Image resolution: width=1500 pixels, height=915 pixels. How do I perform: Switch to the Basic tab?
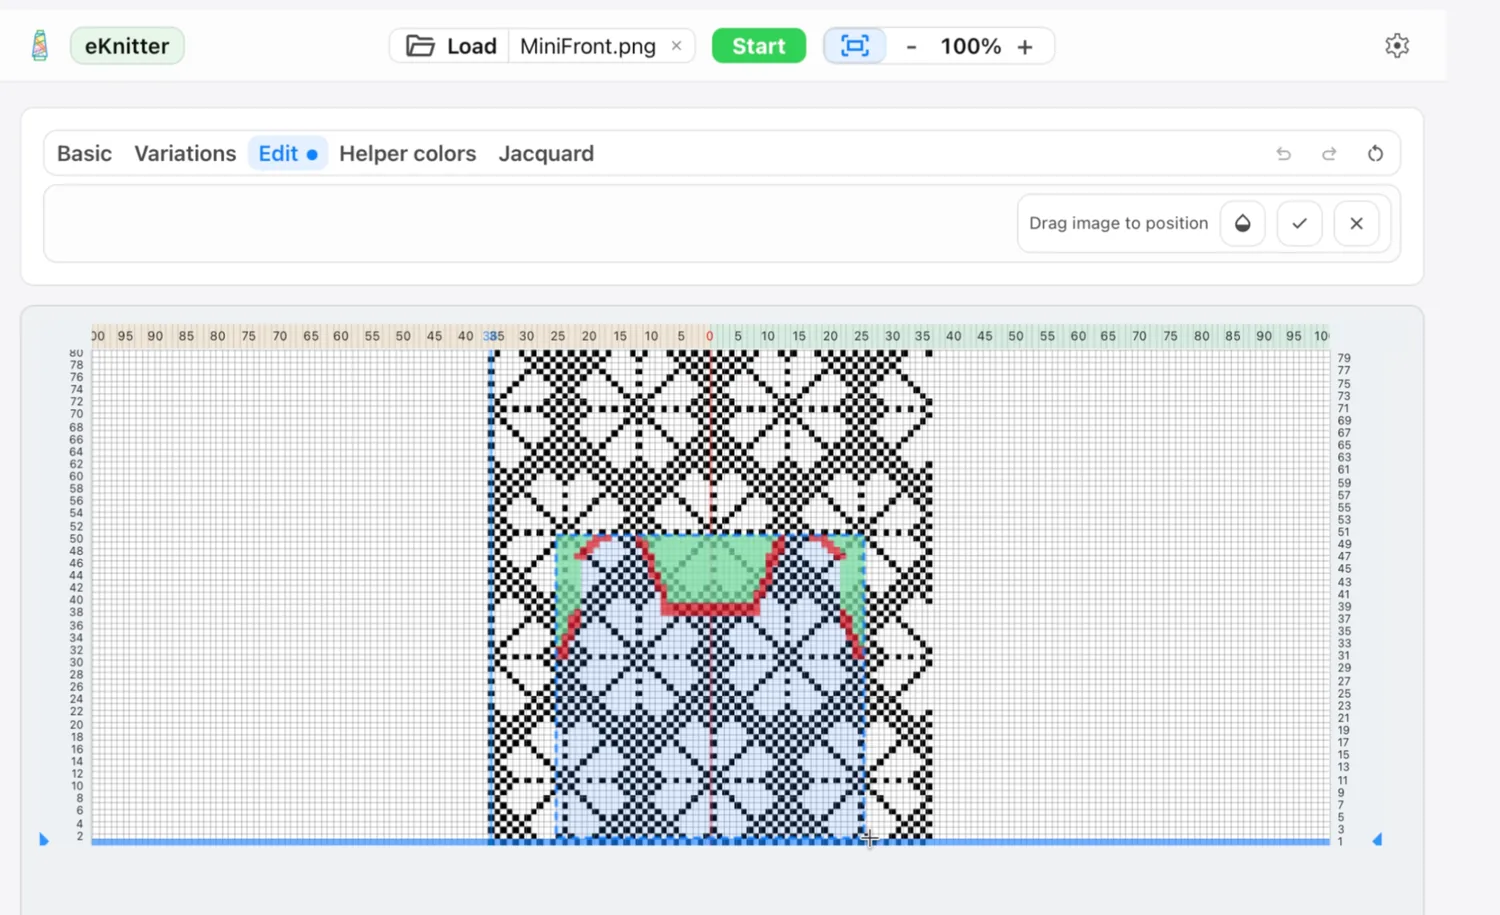tap(84, 154)
